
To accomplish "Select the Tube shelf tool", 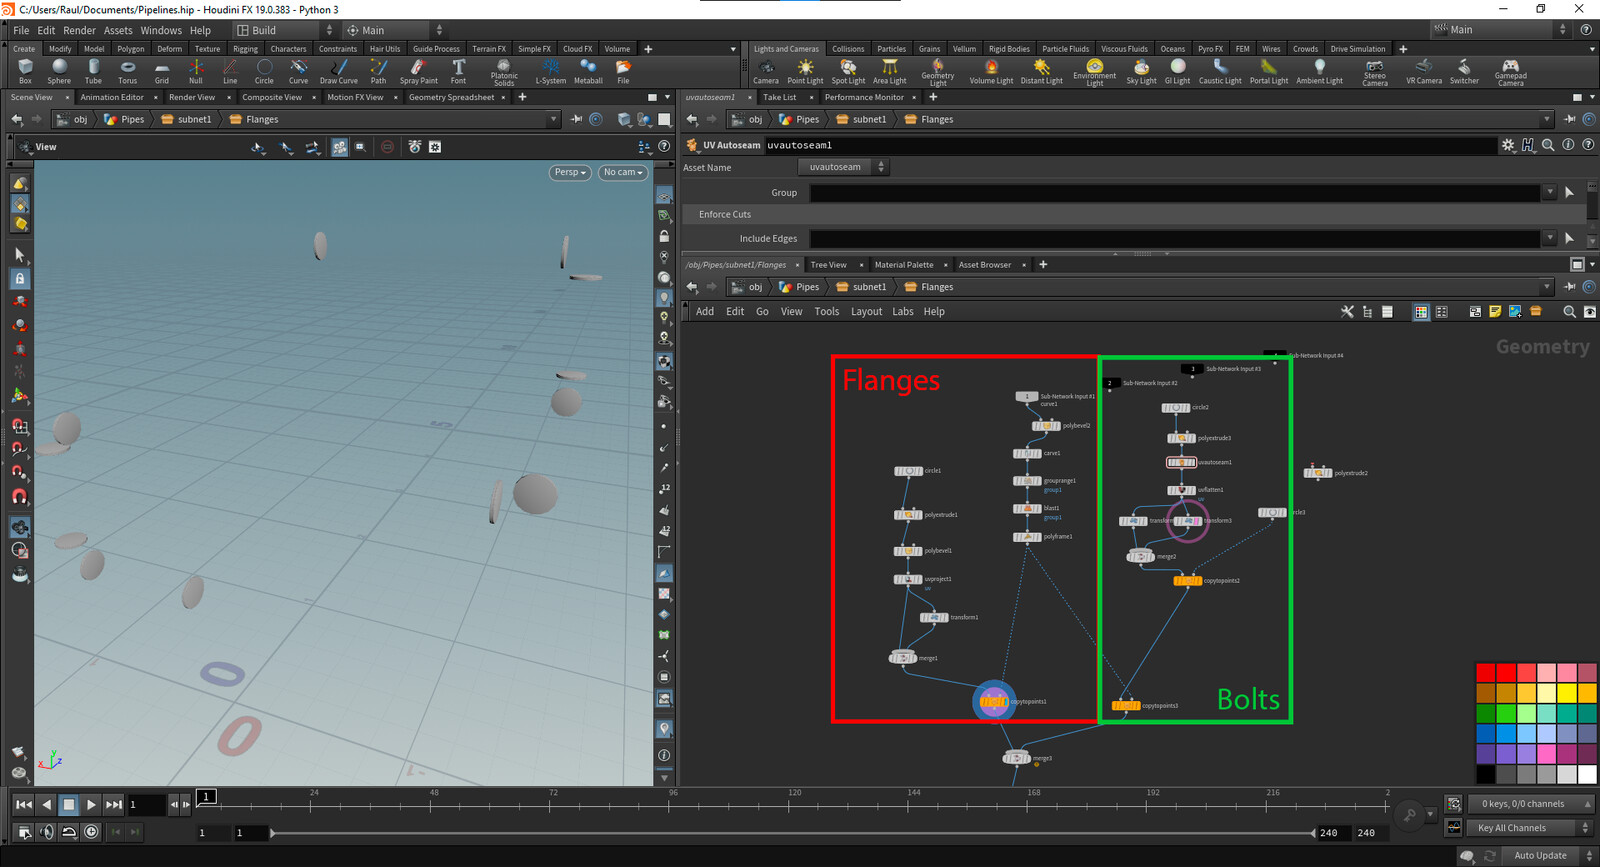I will (93, 71).
